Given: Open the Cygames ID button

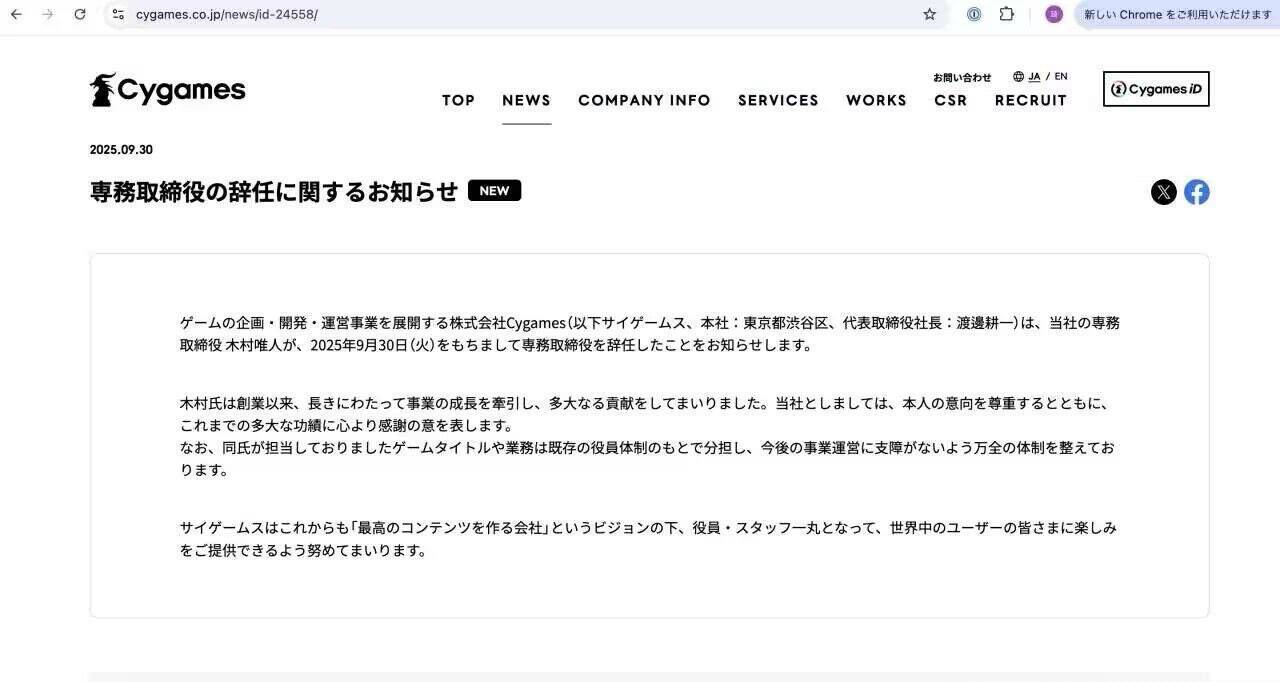Looking at the screenshot, I should point(1156,89).
